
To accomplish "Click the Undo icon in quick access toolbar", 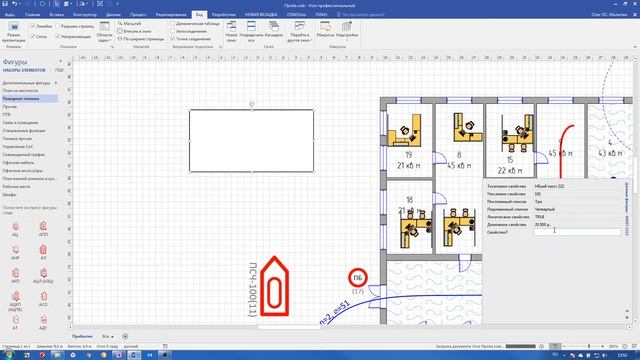I will [14, 4].
